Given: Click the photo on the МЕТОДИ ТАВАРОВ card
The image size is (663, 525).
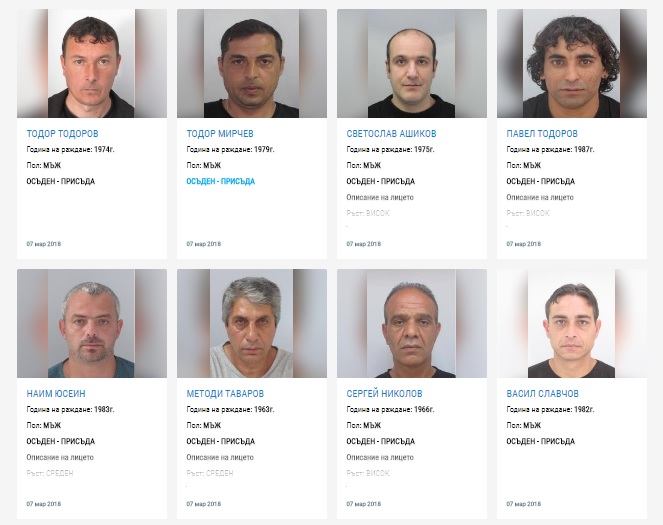Looking at the screenshot, I should coord(252,323).
